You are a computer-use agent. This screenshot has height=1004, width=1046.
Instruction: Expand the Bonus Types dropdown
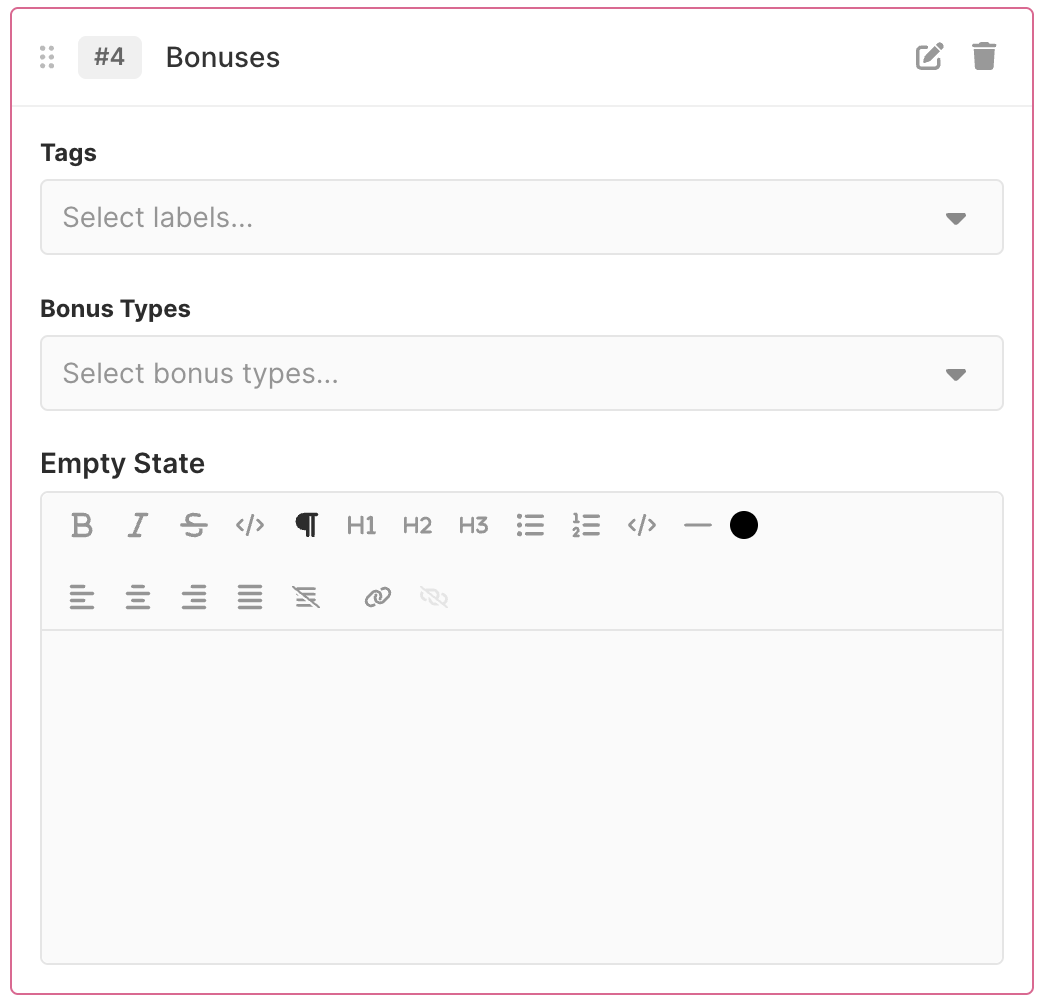(x=521, y=373)
